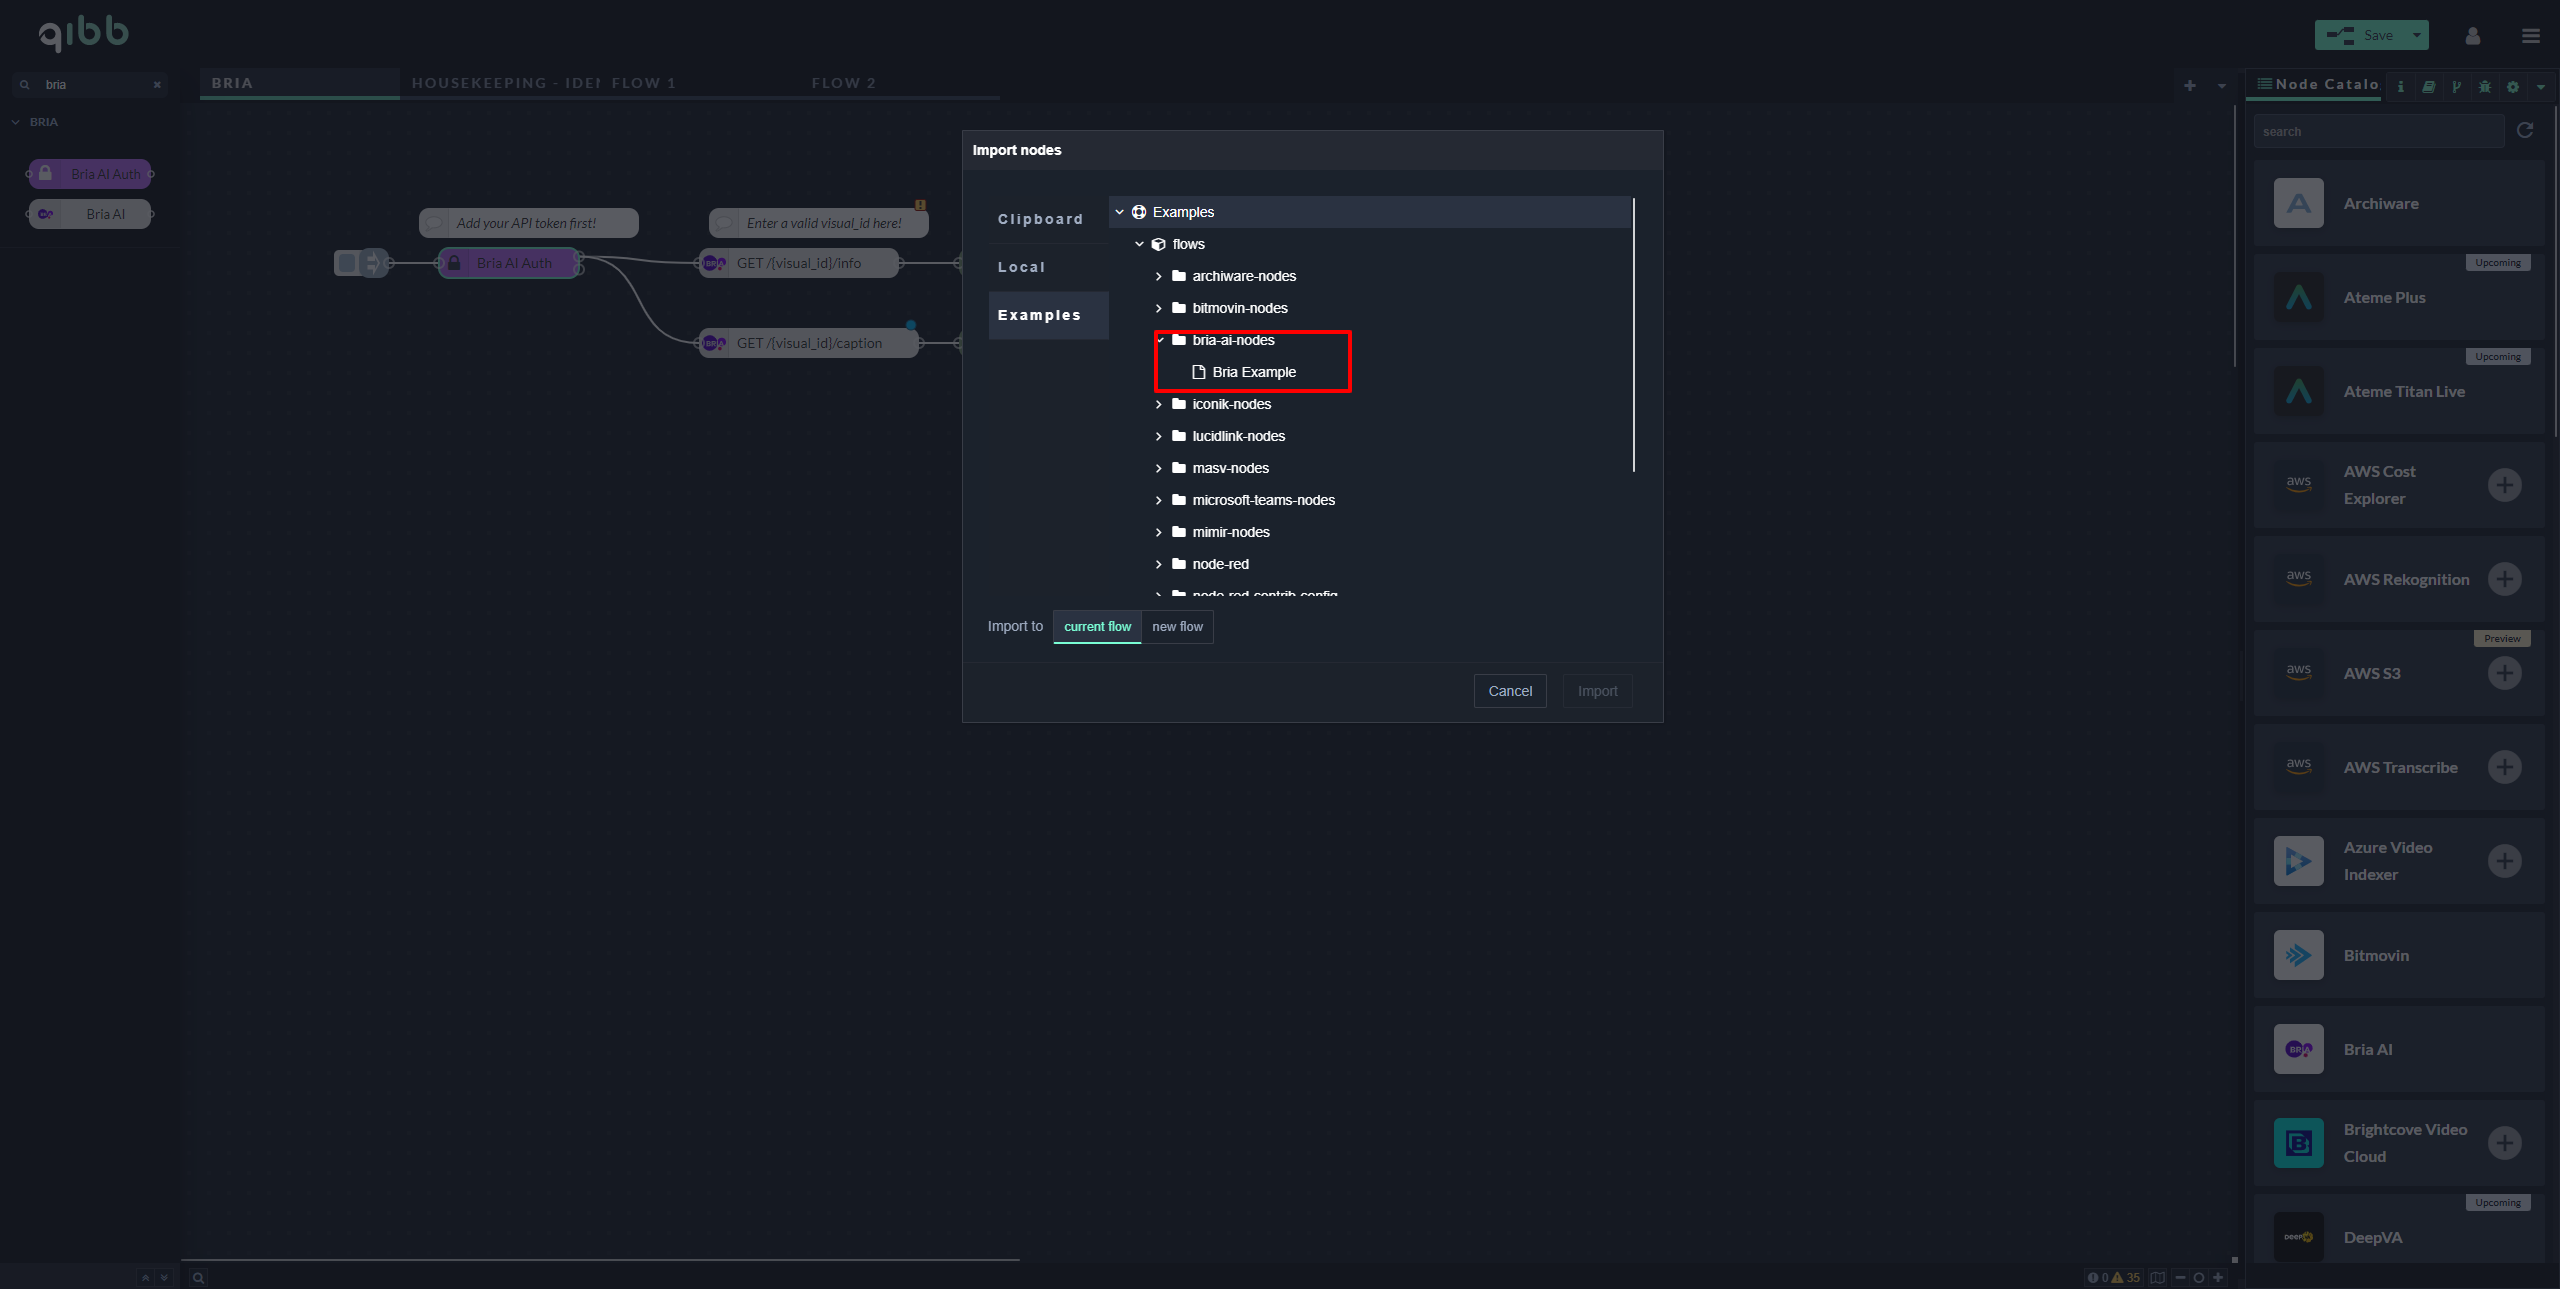This screenshot has width=2560, height=1289.
Task: Collapse the flows tree node
Action: pos(1139,244)
